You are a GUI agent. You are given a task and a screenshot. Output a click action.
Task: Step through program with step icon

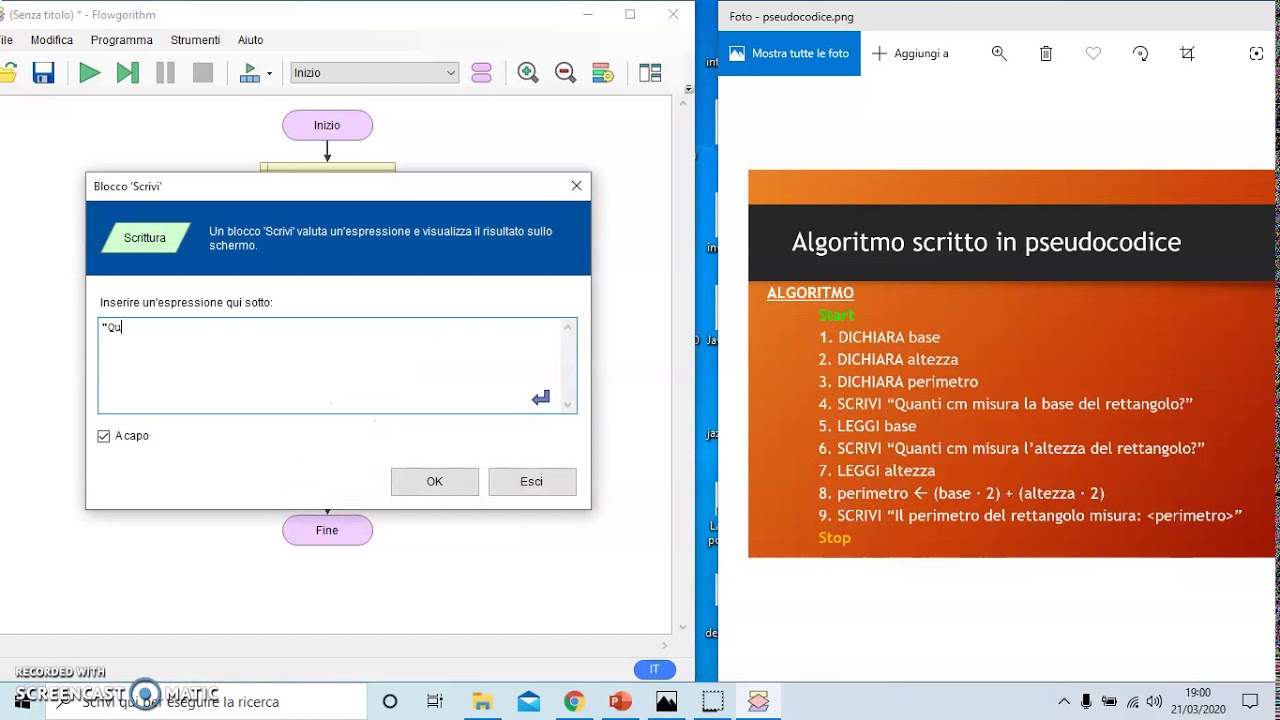click(x=127, y=73)
